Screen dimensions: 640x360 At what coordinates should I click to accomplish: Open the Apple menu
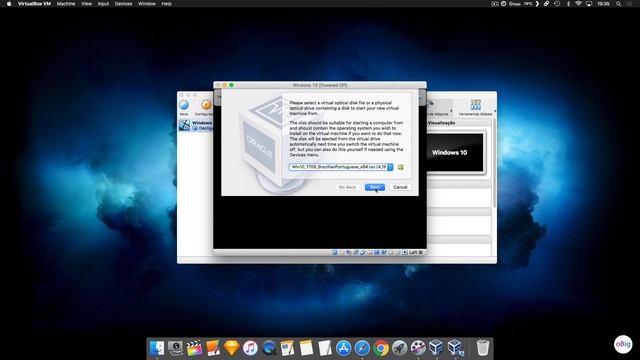pos(9,4)
